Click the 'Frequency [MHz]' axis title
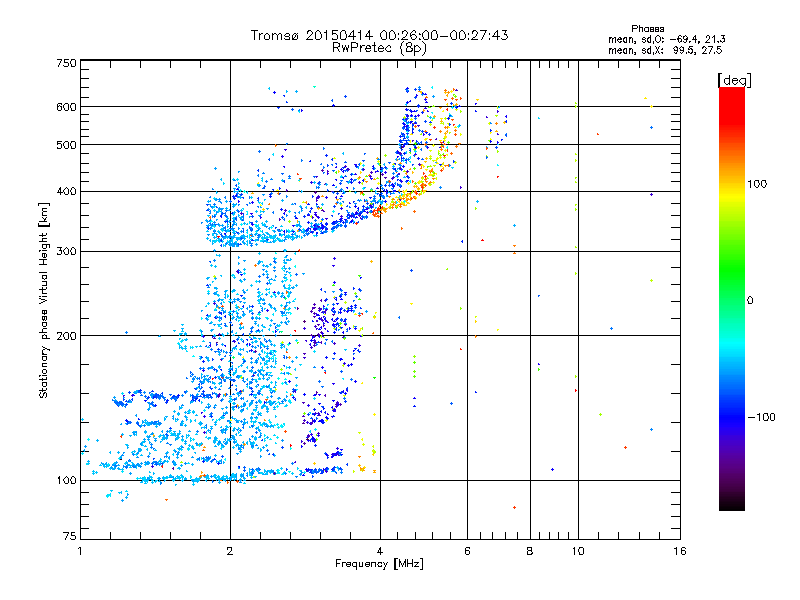800x600 pixels. 379,564
